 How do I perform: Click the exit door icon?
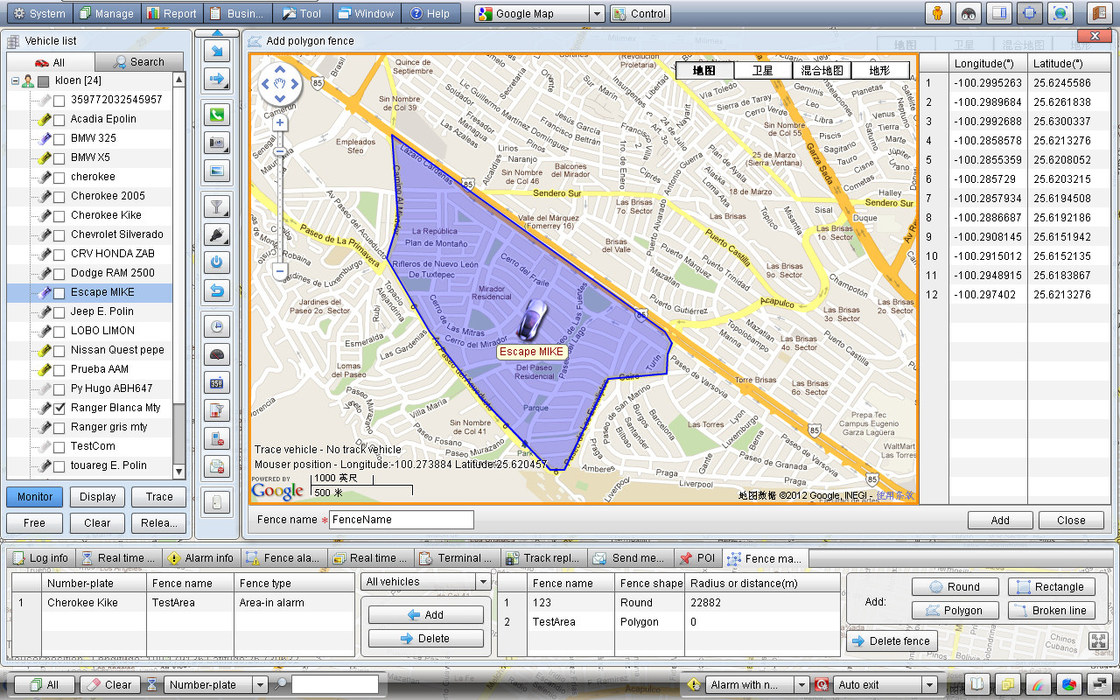coord(1098,13)
